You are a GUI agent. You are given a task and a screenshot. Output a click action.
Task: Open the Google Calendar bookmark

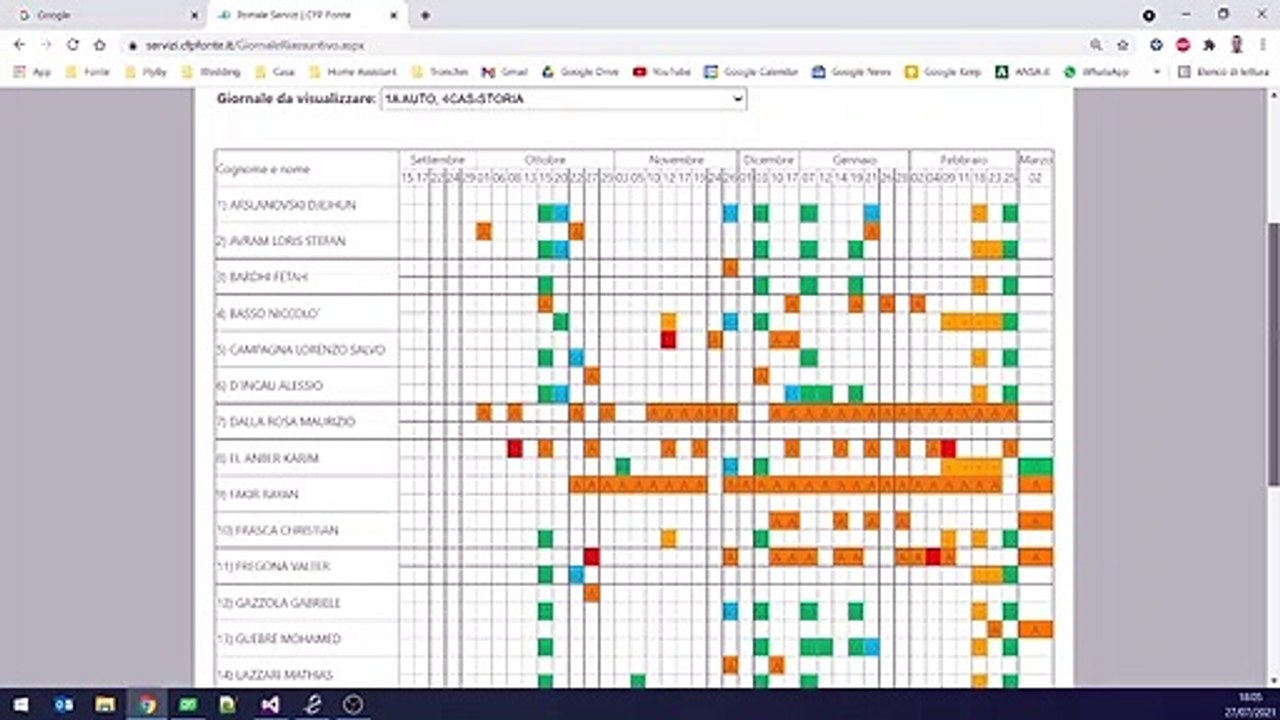751,72
